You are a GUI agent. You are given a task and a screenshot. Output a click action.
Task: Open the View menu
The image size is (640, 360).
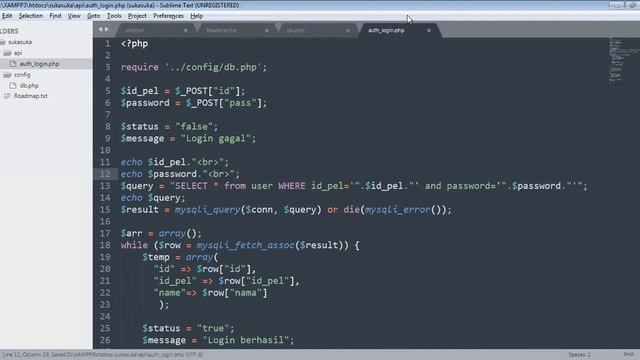[x=74, y=16]
